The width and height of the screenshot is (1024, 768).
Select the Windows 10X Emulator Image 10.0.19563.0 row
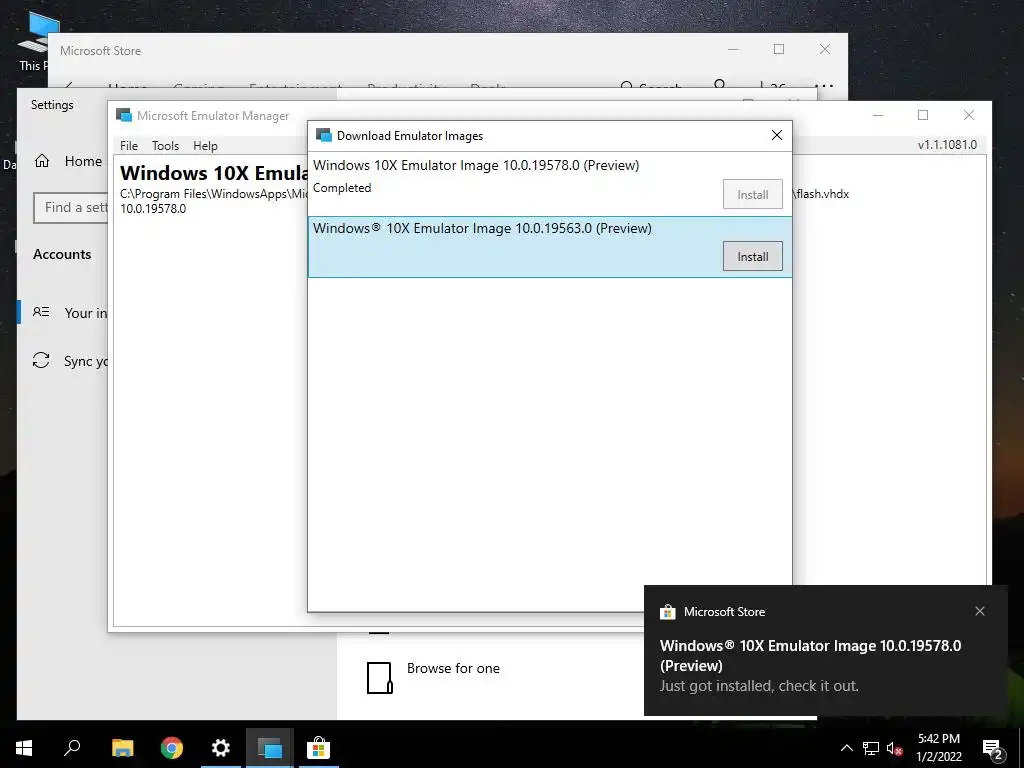click(550, 247)
